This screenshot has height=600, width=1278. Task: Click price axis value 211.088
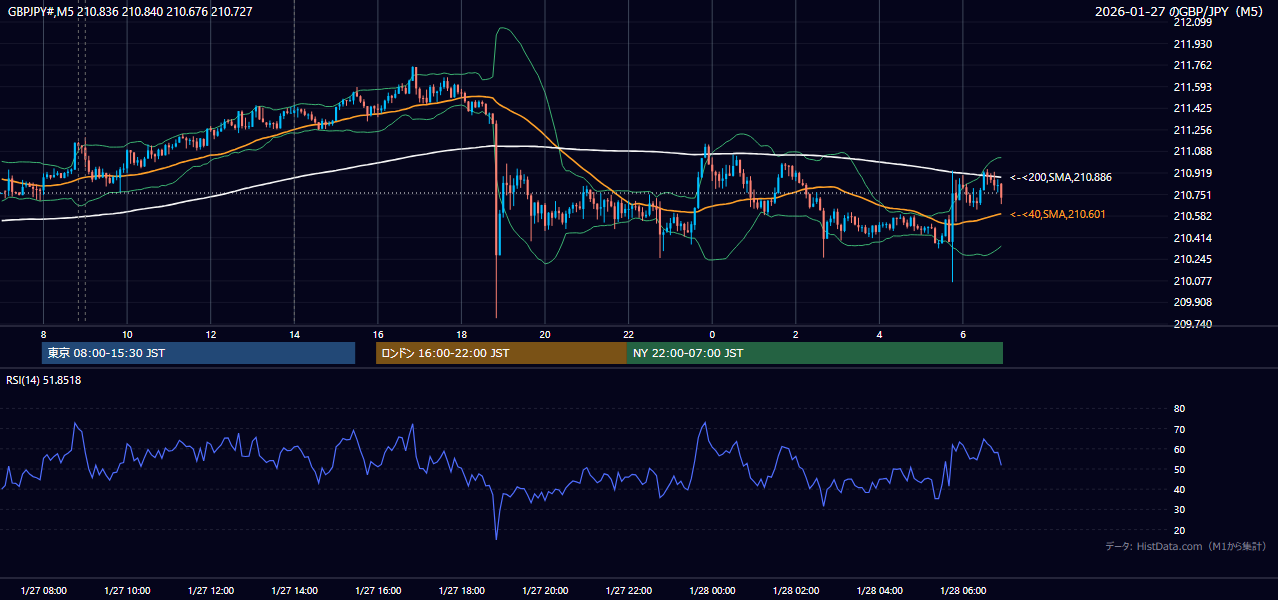pos(1192,151)
